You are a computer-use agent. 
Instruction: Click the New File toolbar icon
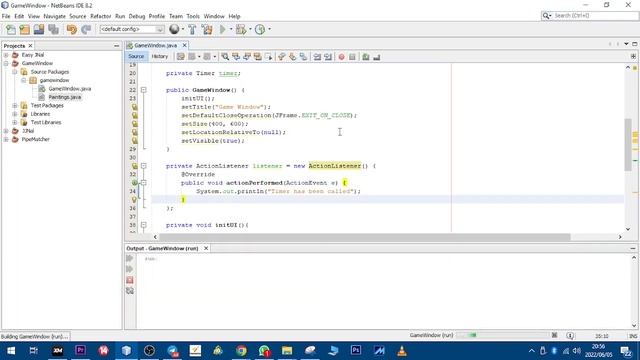[x=11, y=29]
